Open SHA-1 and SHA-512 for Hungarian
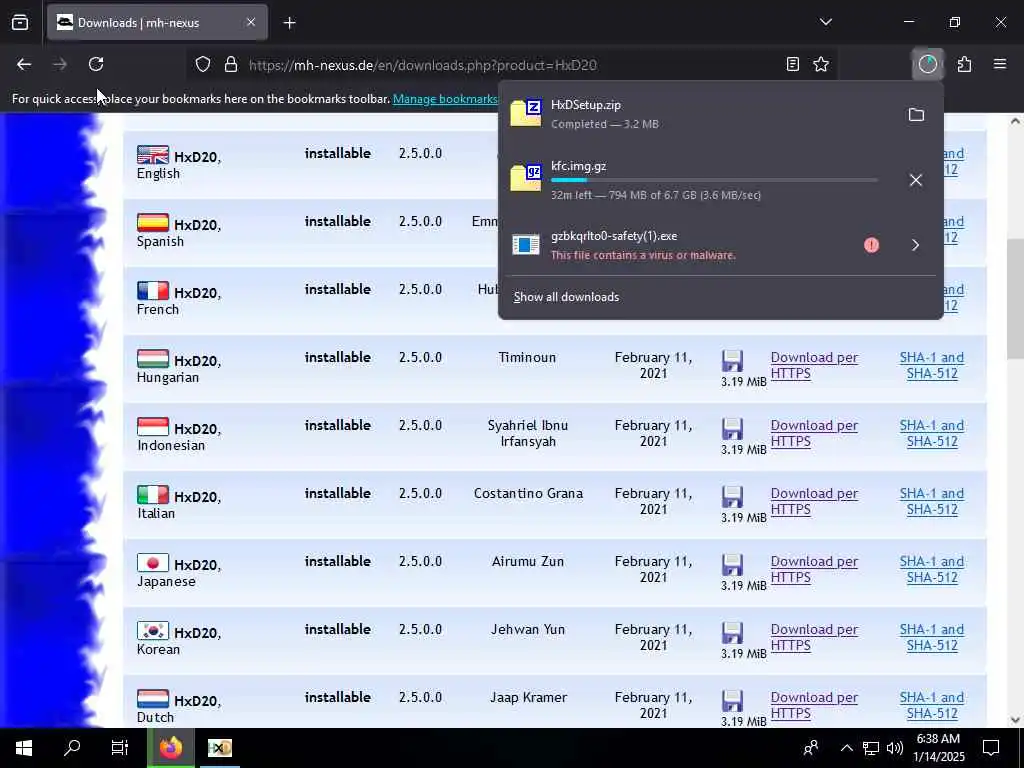 coord(932,365)
